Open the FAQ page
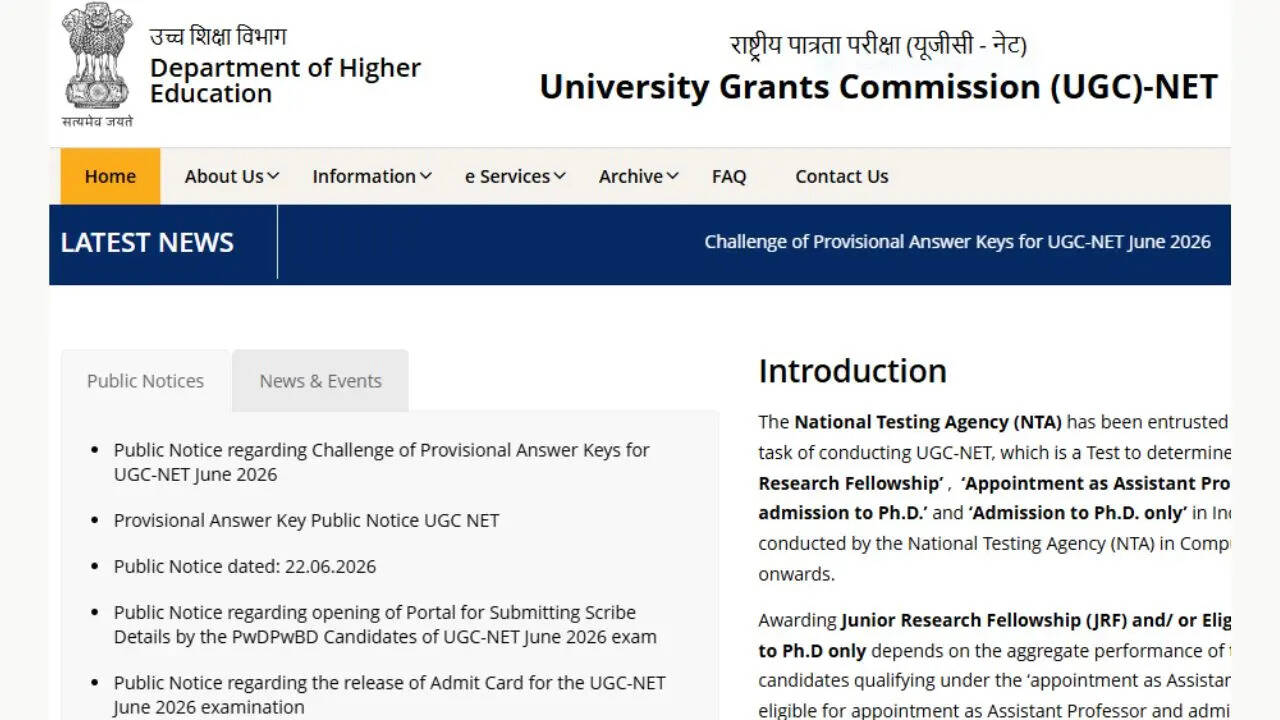1280x720 pixels. click(x=729, y=176)
